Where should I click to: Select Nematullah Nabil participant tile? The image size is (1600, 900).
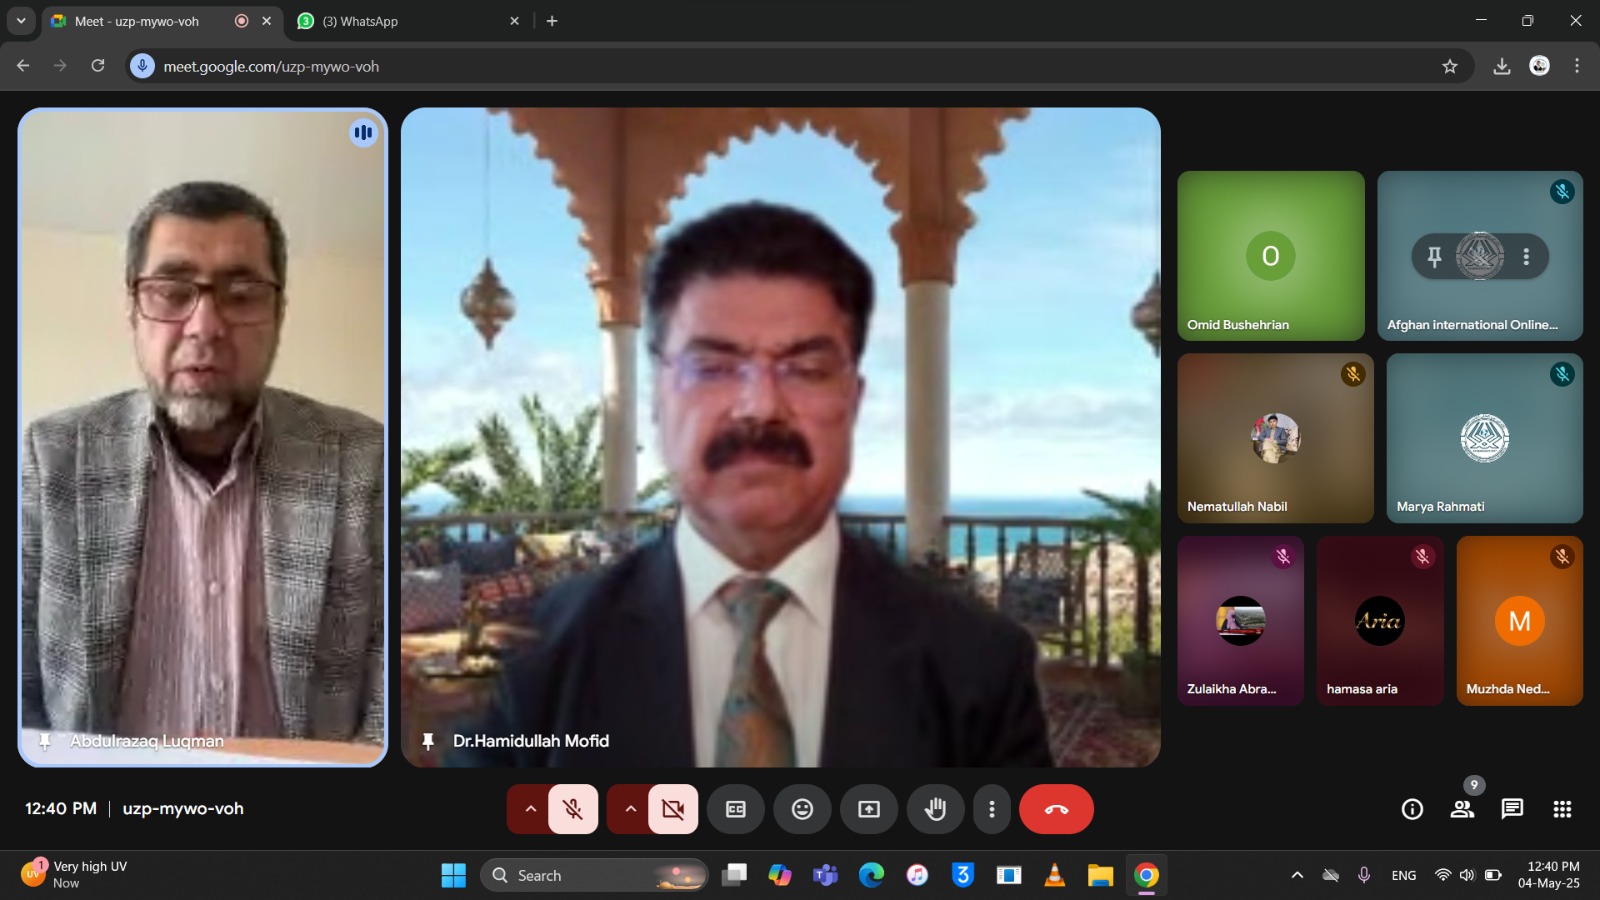1275,438
